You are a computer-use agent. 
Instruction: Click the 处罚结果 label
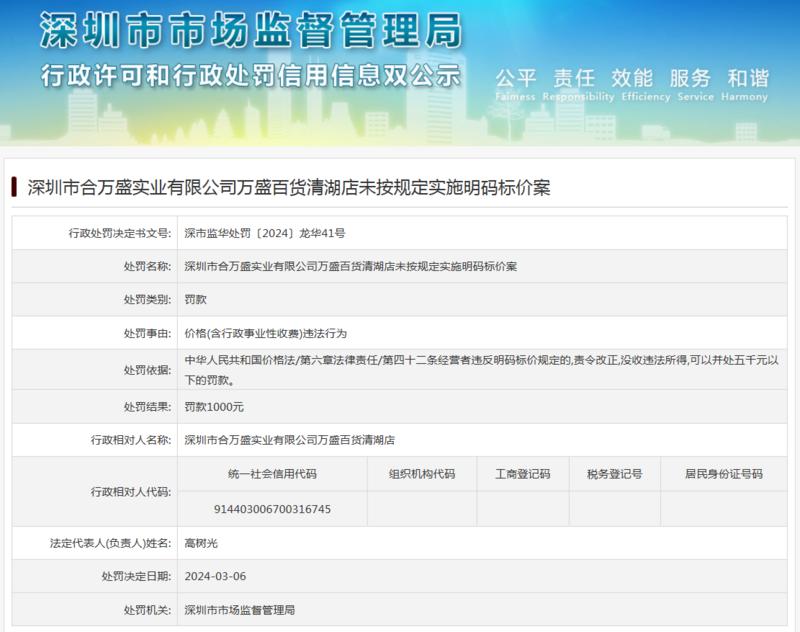point(147,407)
